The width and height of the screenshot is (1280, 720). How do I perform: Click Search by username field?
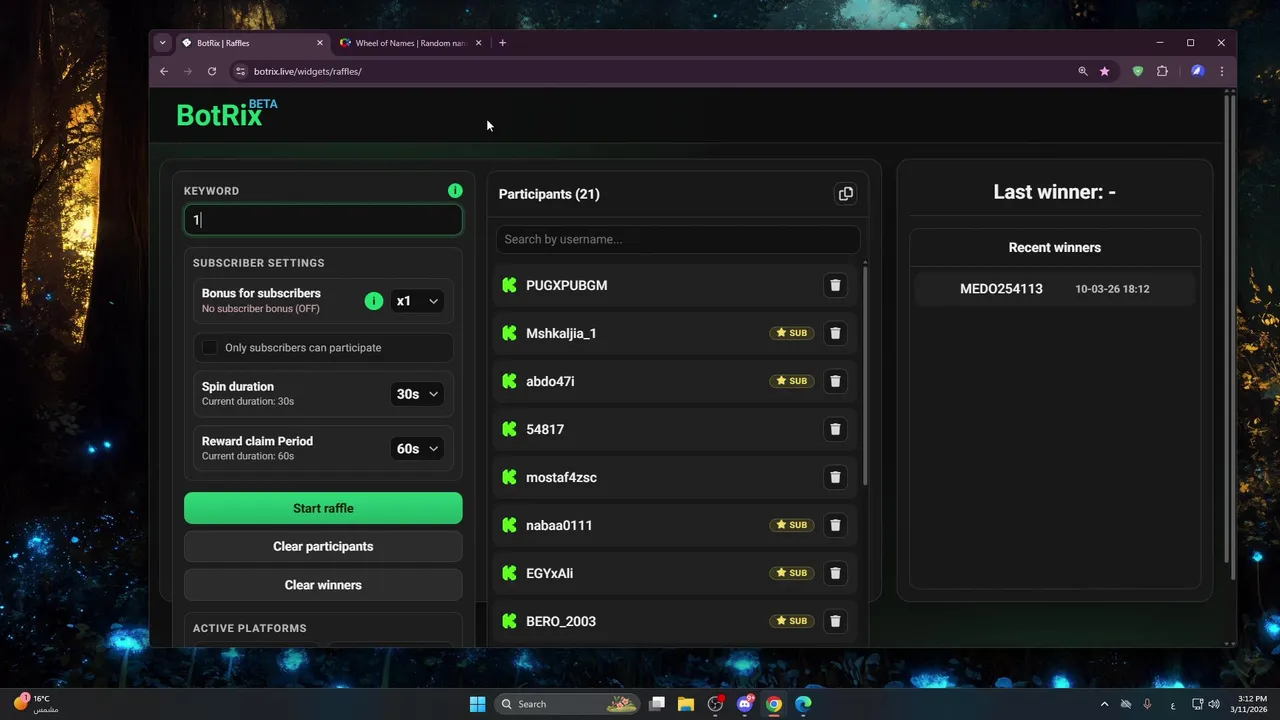(x=678, y=239)
